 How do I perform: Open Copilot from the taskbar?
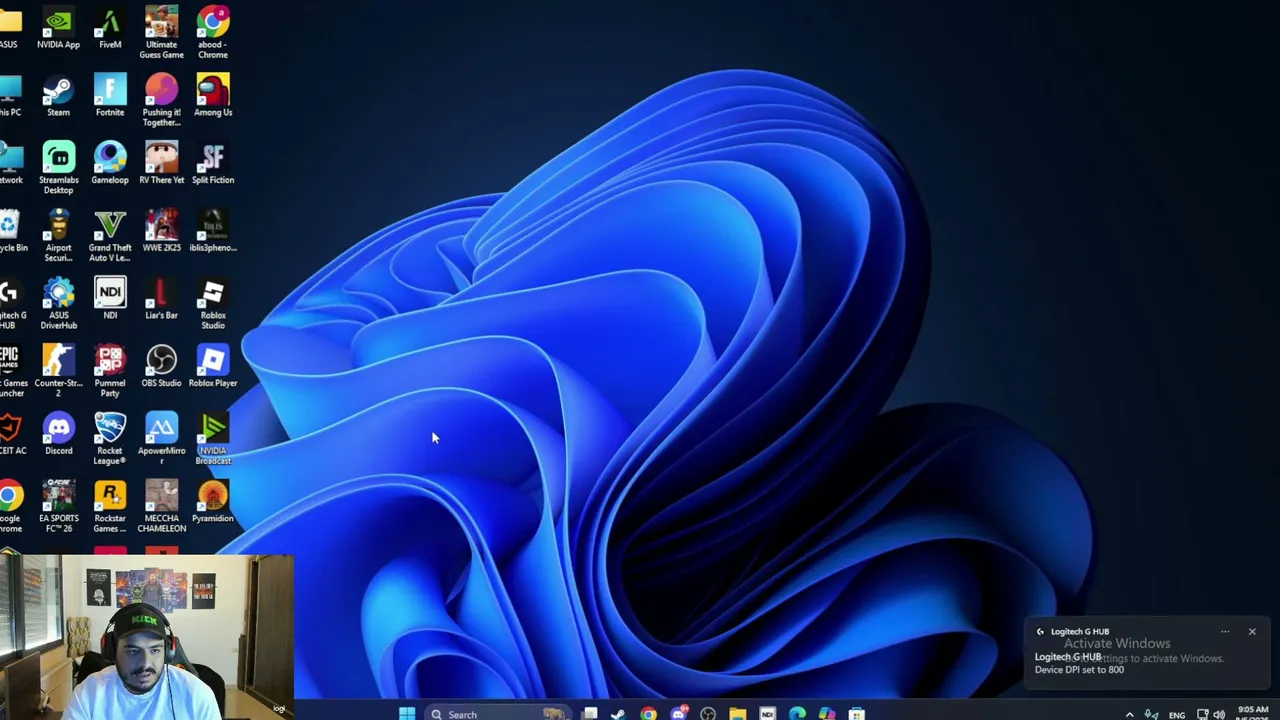pos(827,713)
